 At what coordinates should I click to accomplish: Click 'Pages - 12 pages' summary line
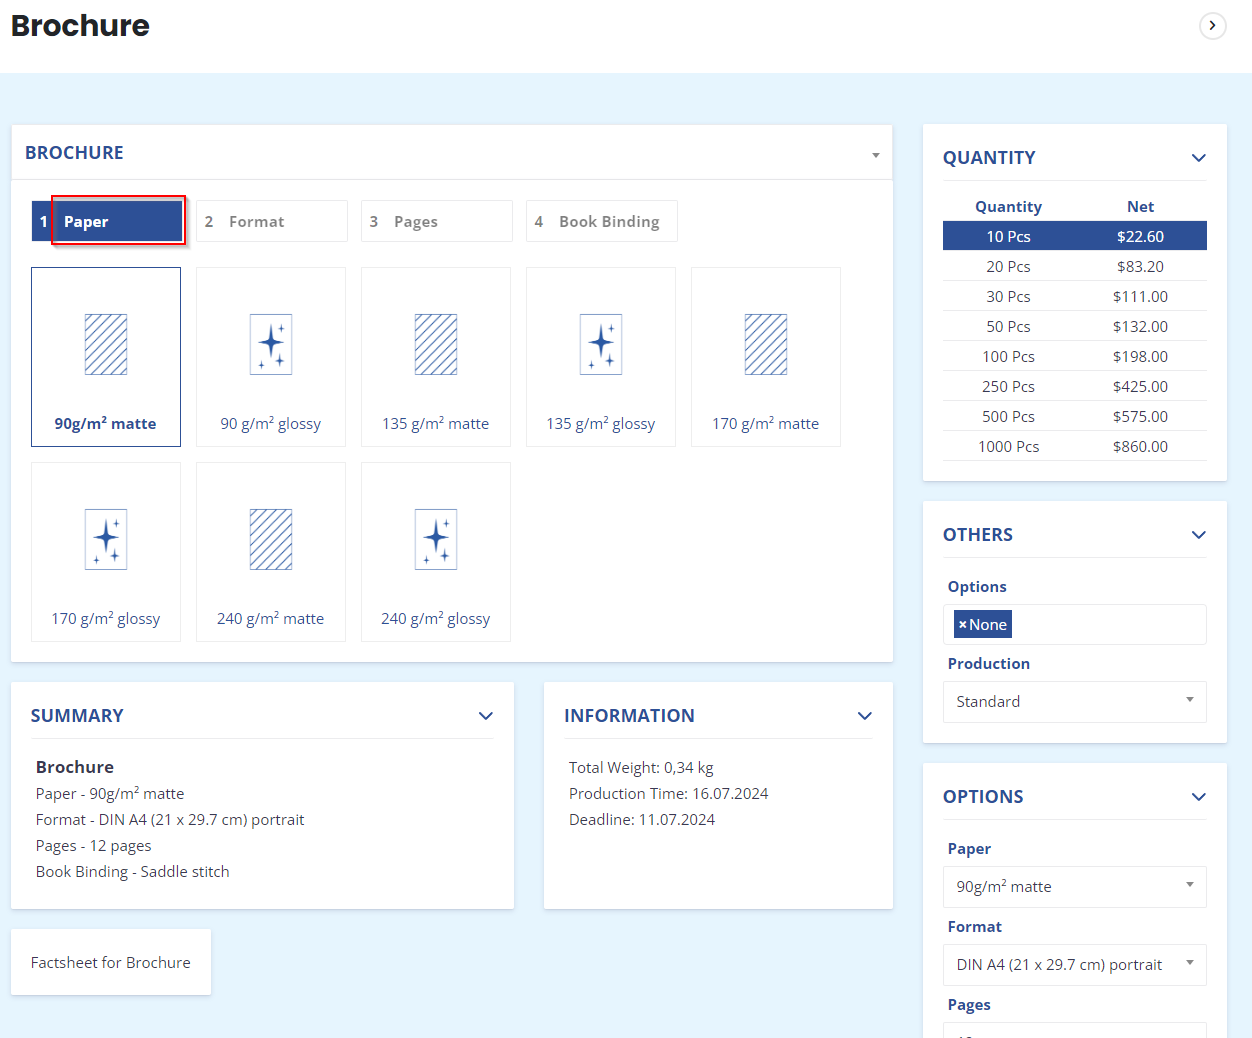[x=94, y=846]
